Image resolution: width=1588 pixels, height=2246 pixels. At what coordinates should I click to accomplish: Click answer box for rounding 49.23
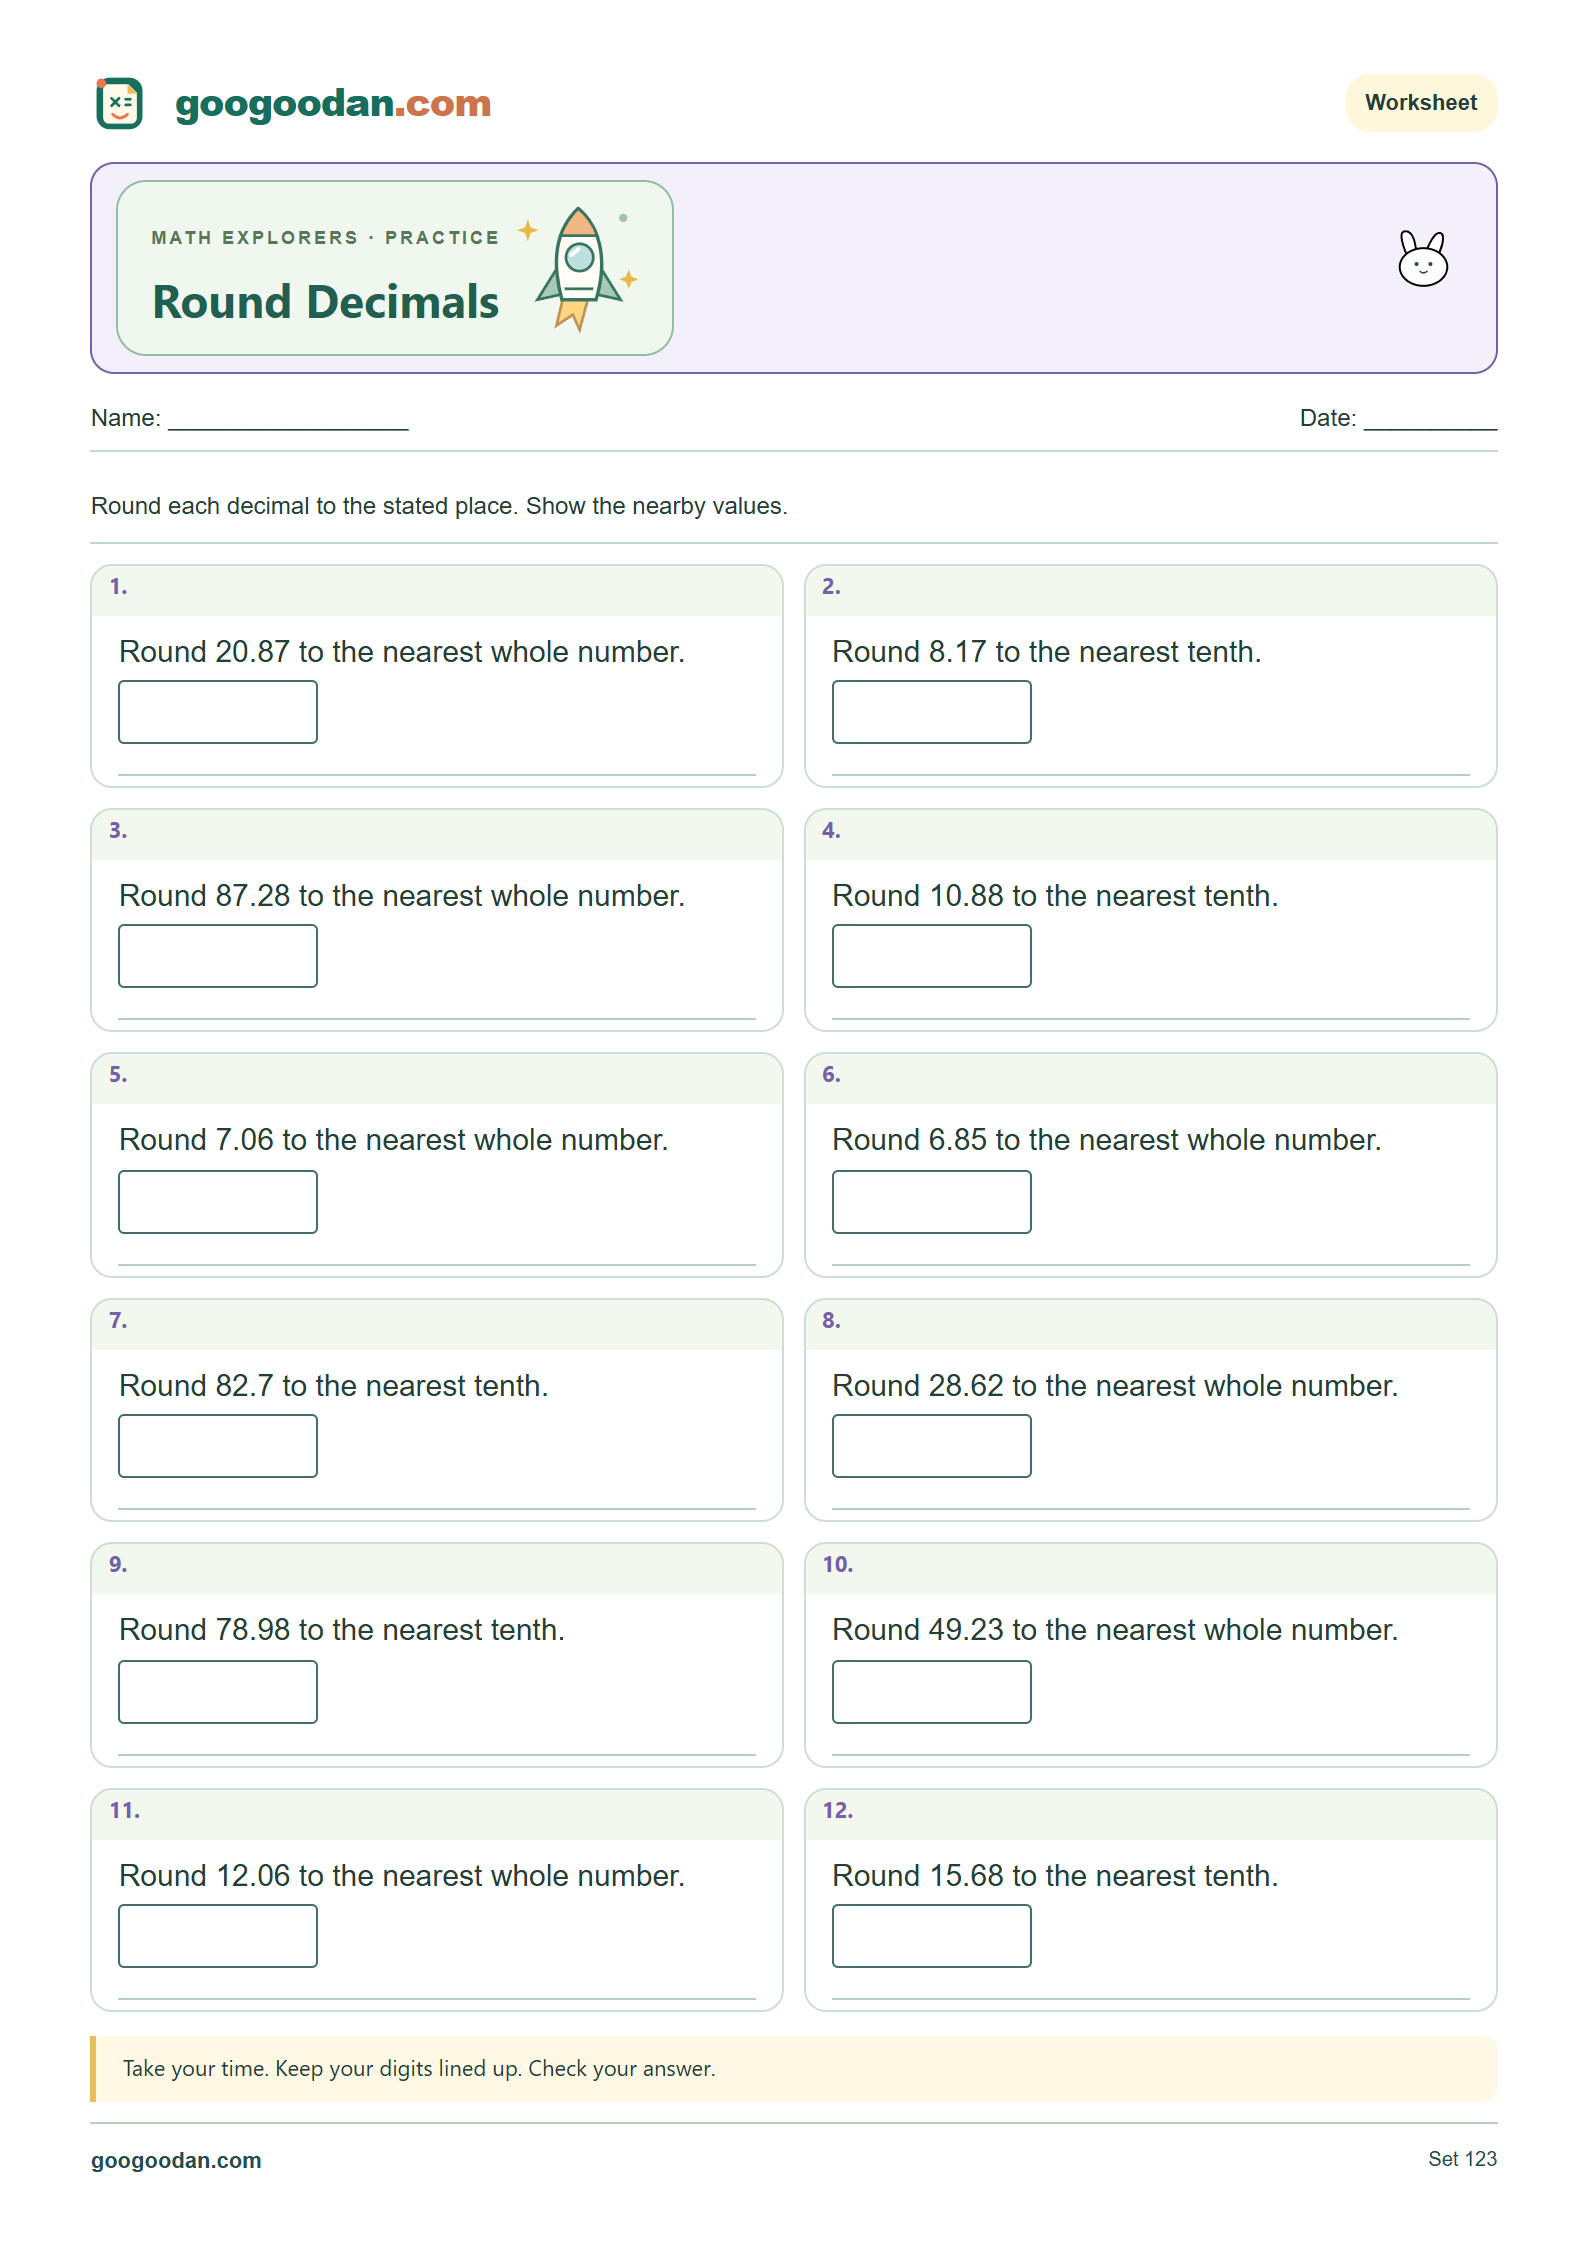(931, 1692)
